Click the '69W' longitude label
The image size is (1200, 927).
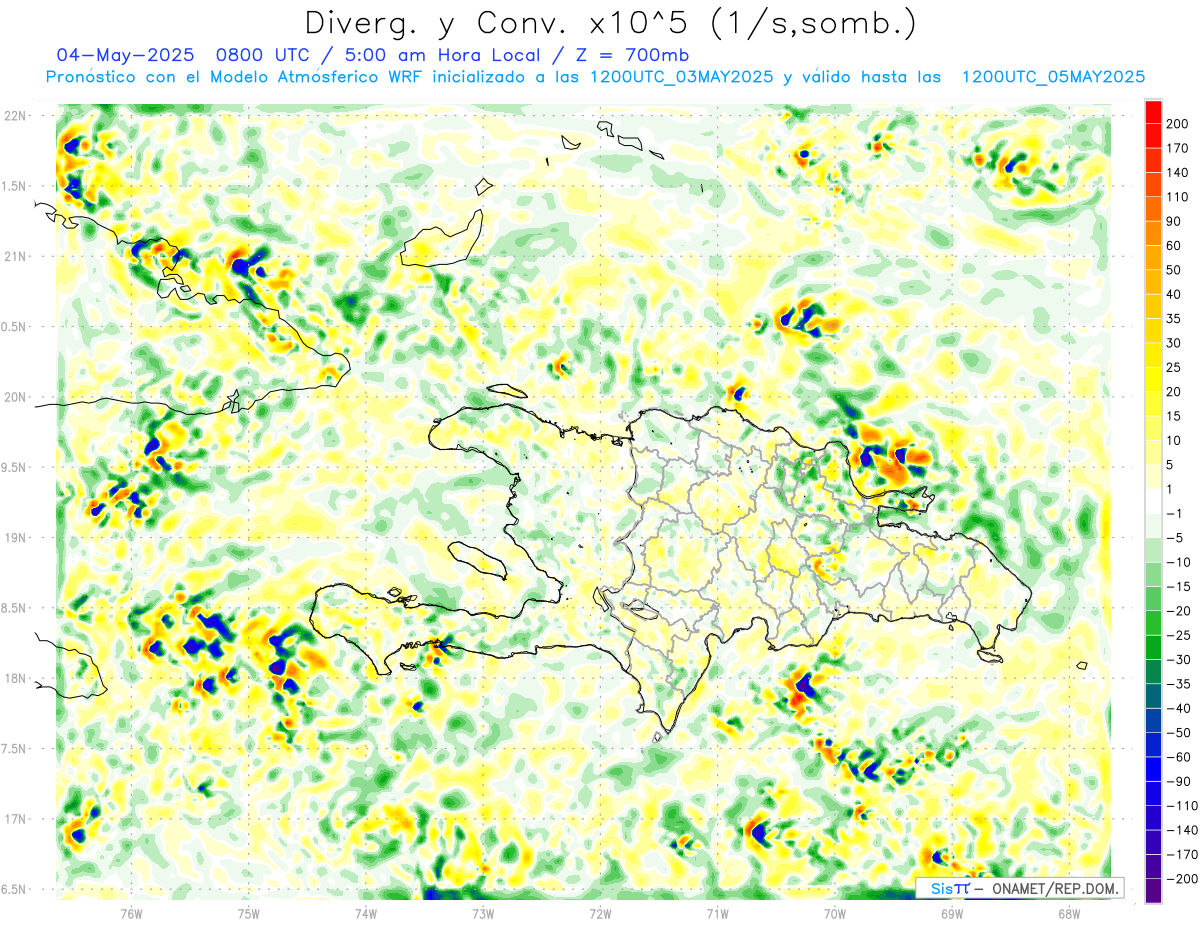point(952,913)
